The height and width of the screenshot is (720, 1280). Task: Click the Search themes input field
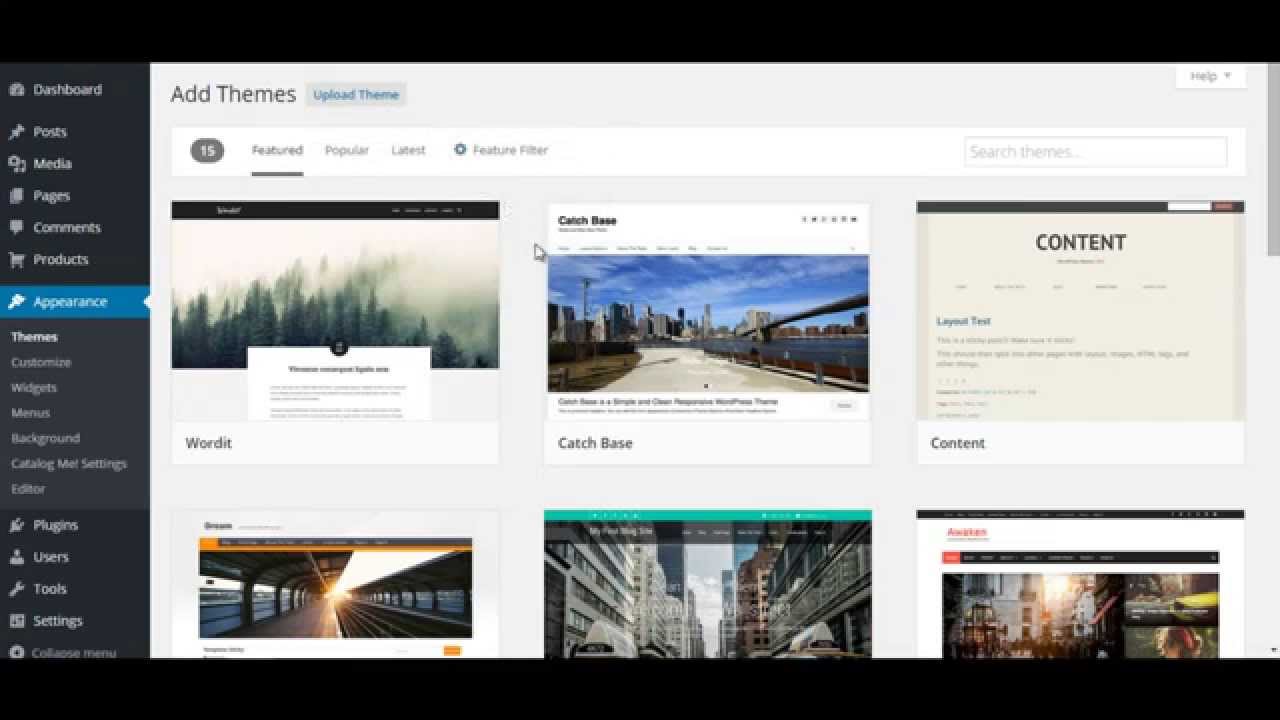(x=1096, y=152)
